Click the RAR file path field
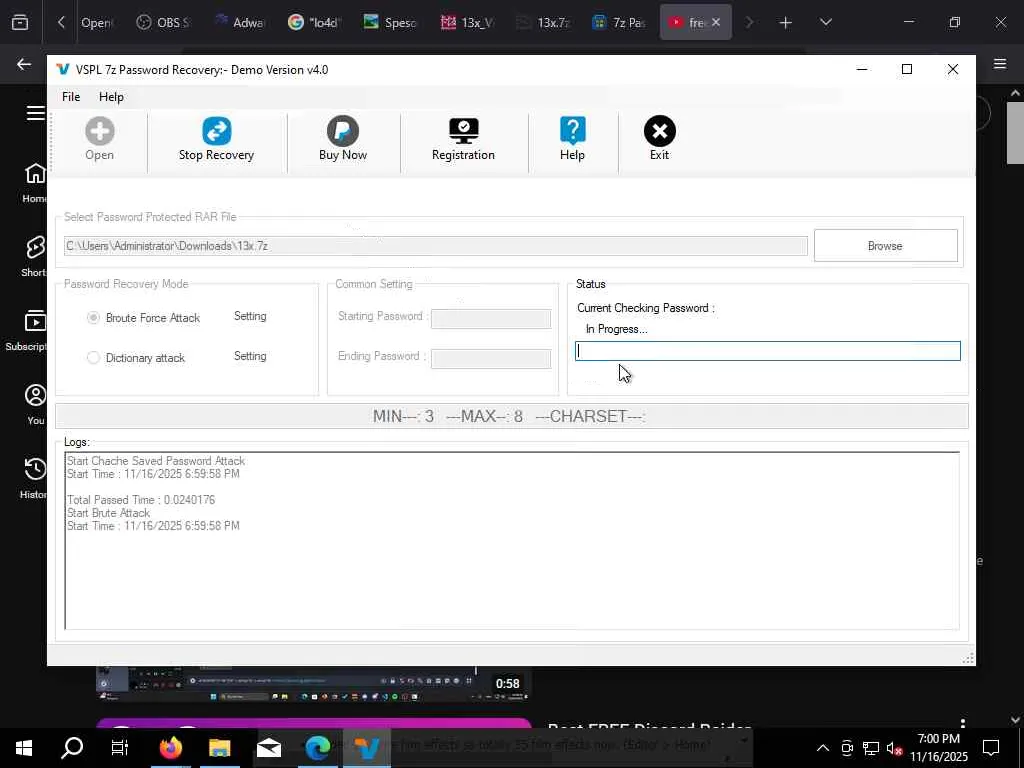 coord(436,246)
